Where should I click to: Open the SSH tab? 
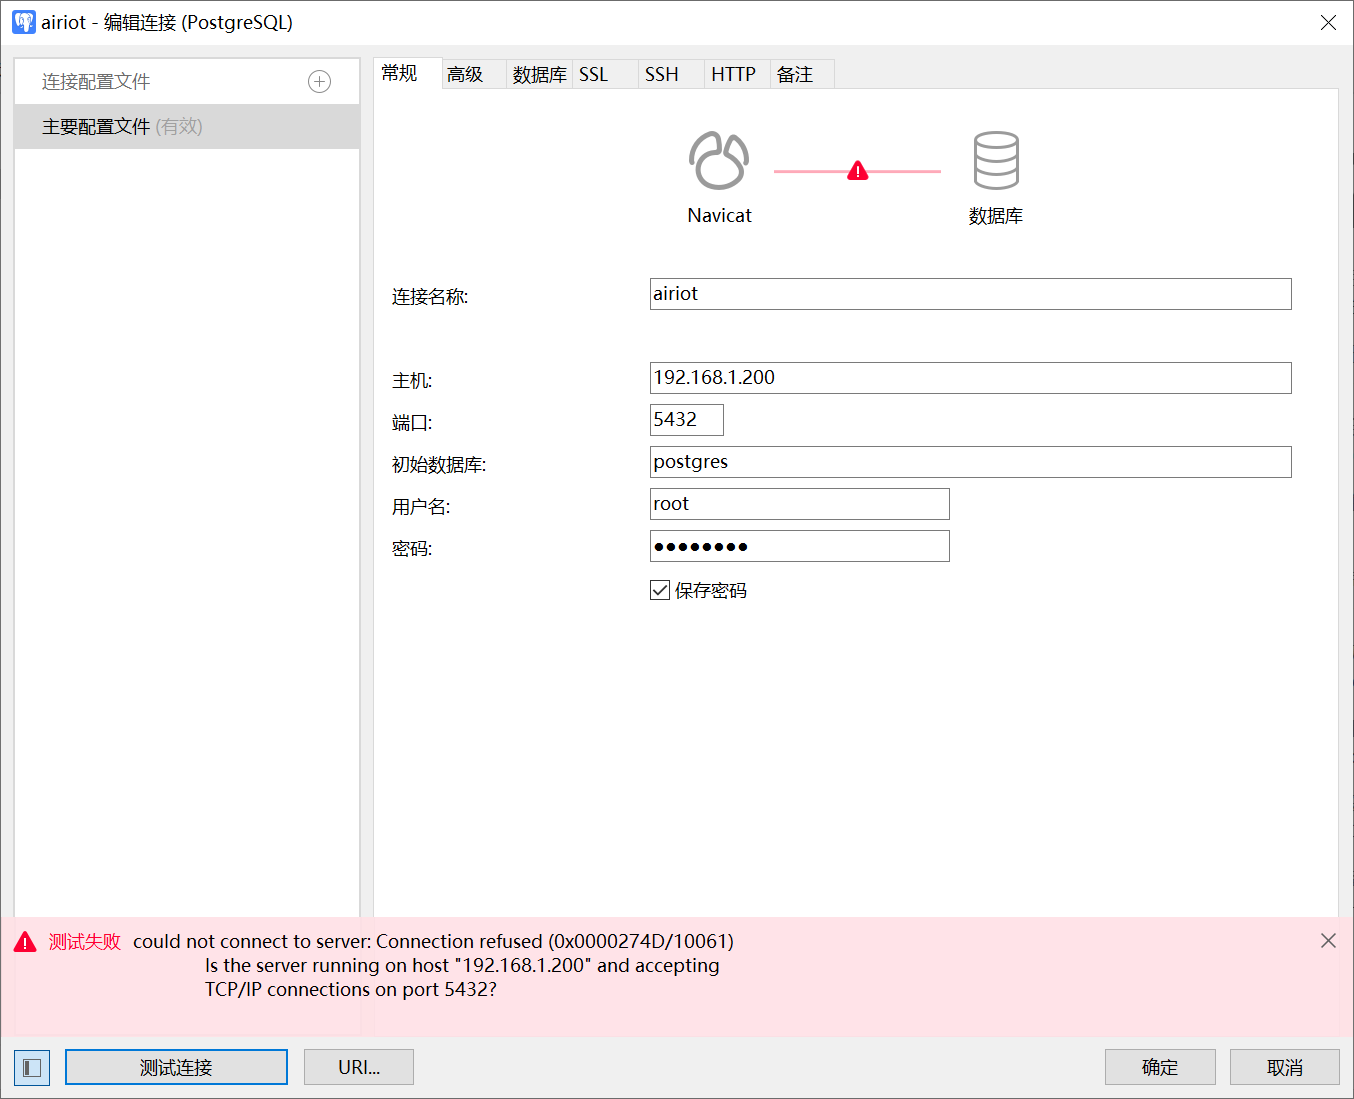[x=661, y=75]
